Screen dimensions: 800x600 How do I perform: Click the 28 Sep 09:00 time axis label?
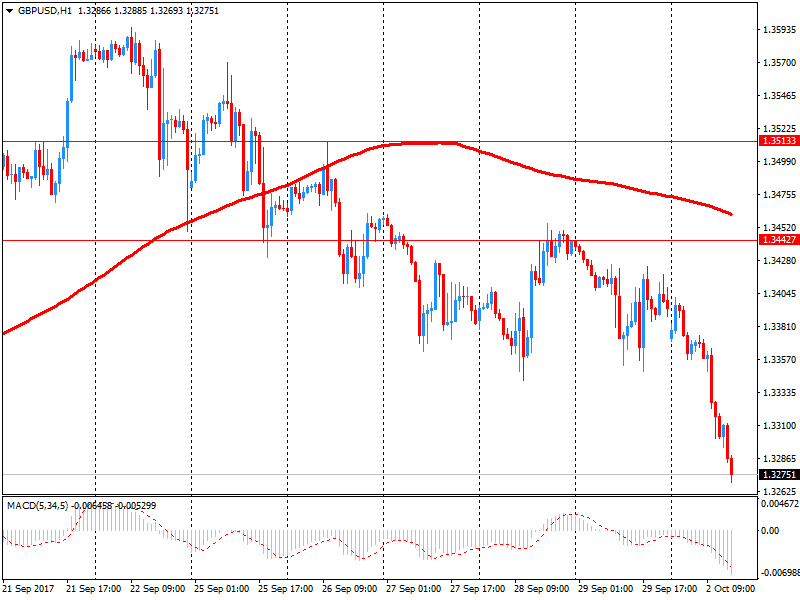click(x=542, y=589)
